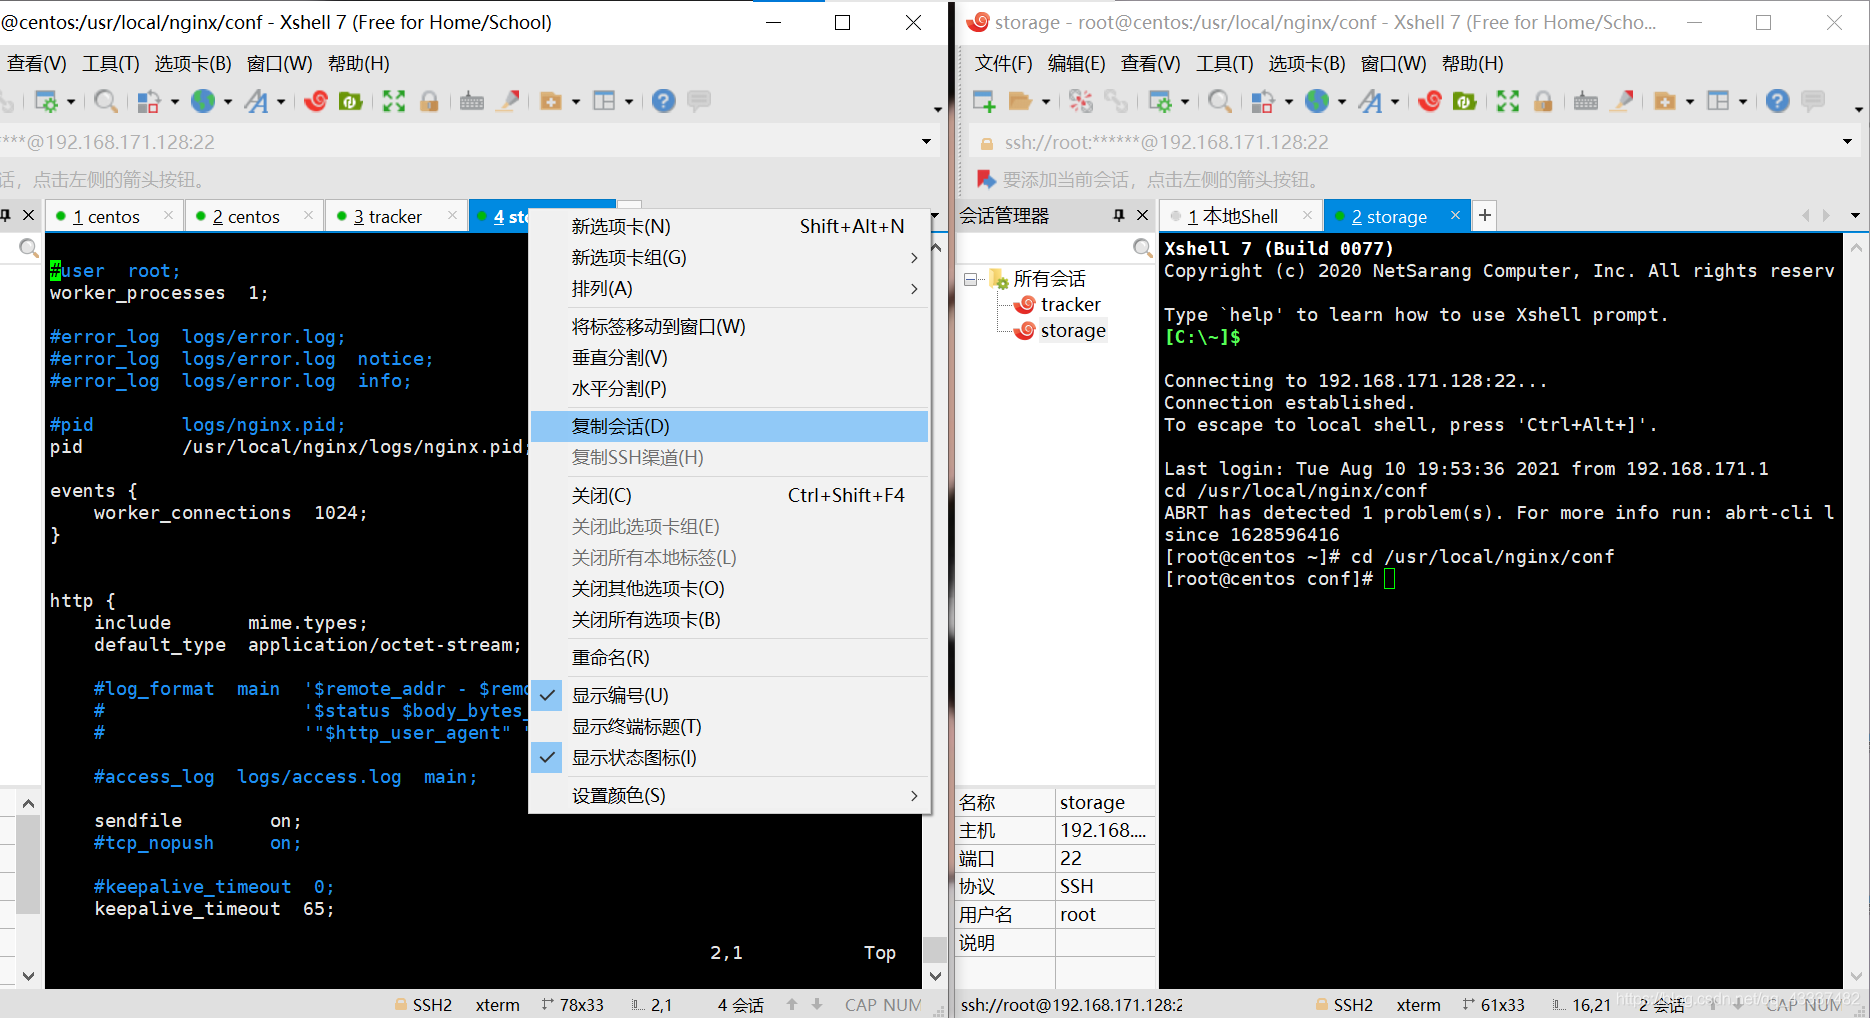The image size is (1870, 1018).
Task: Select tracker session in tree
Action: coord(1057,305)
